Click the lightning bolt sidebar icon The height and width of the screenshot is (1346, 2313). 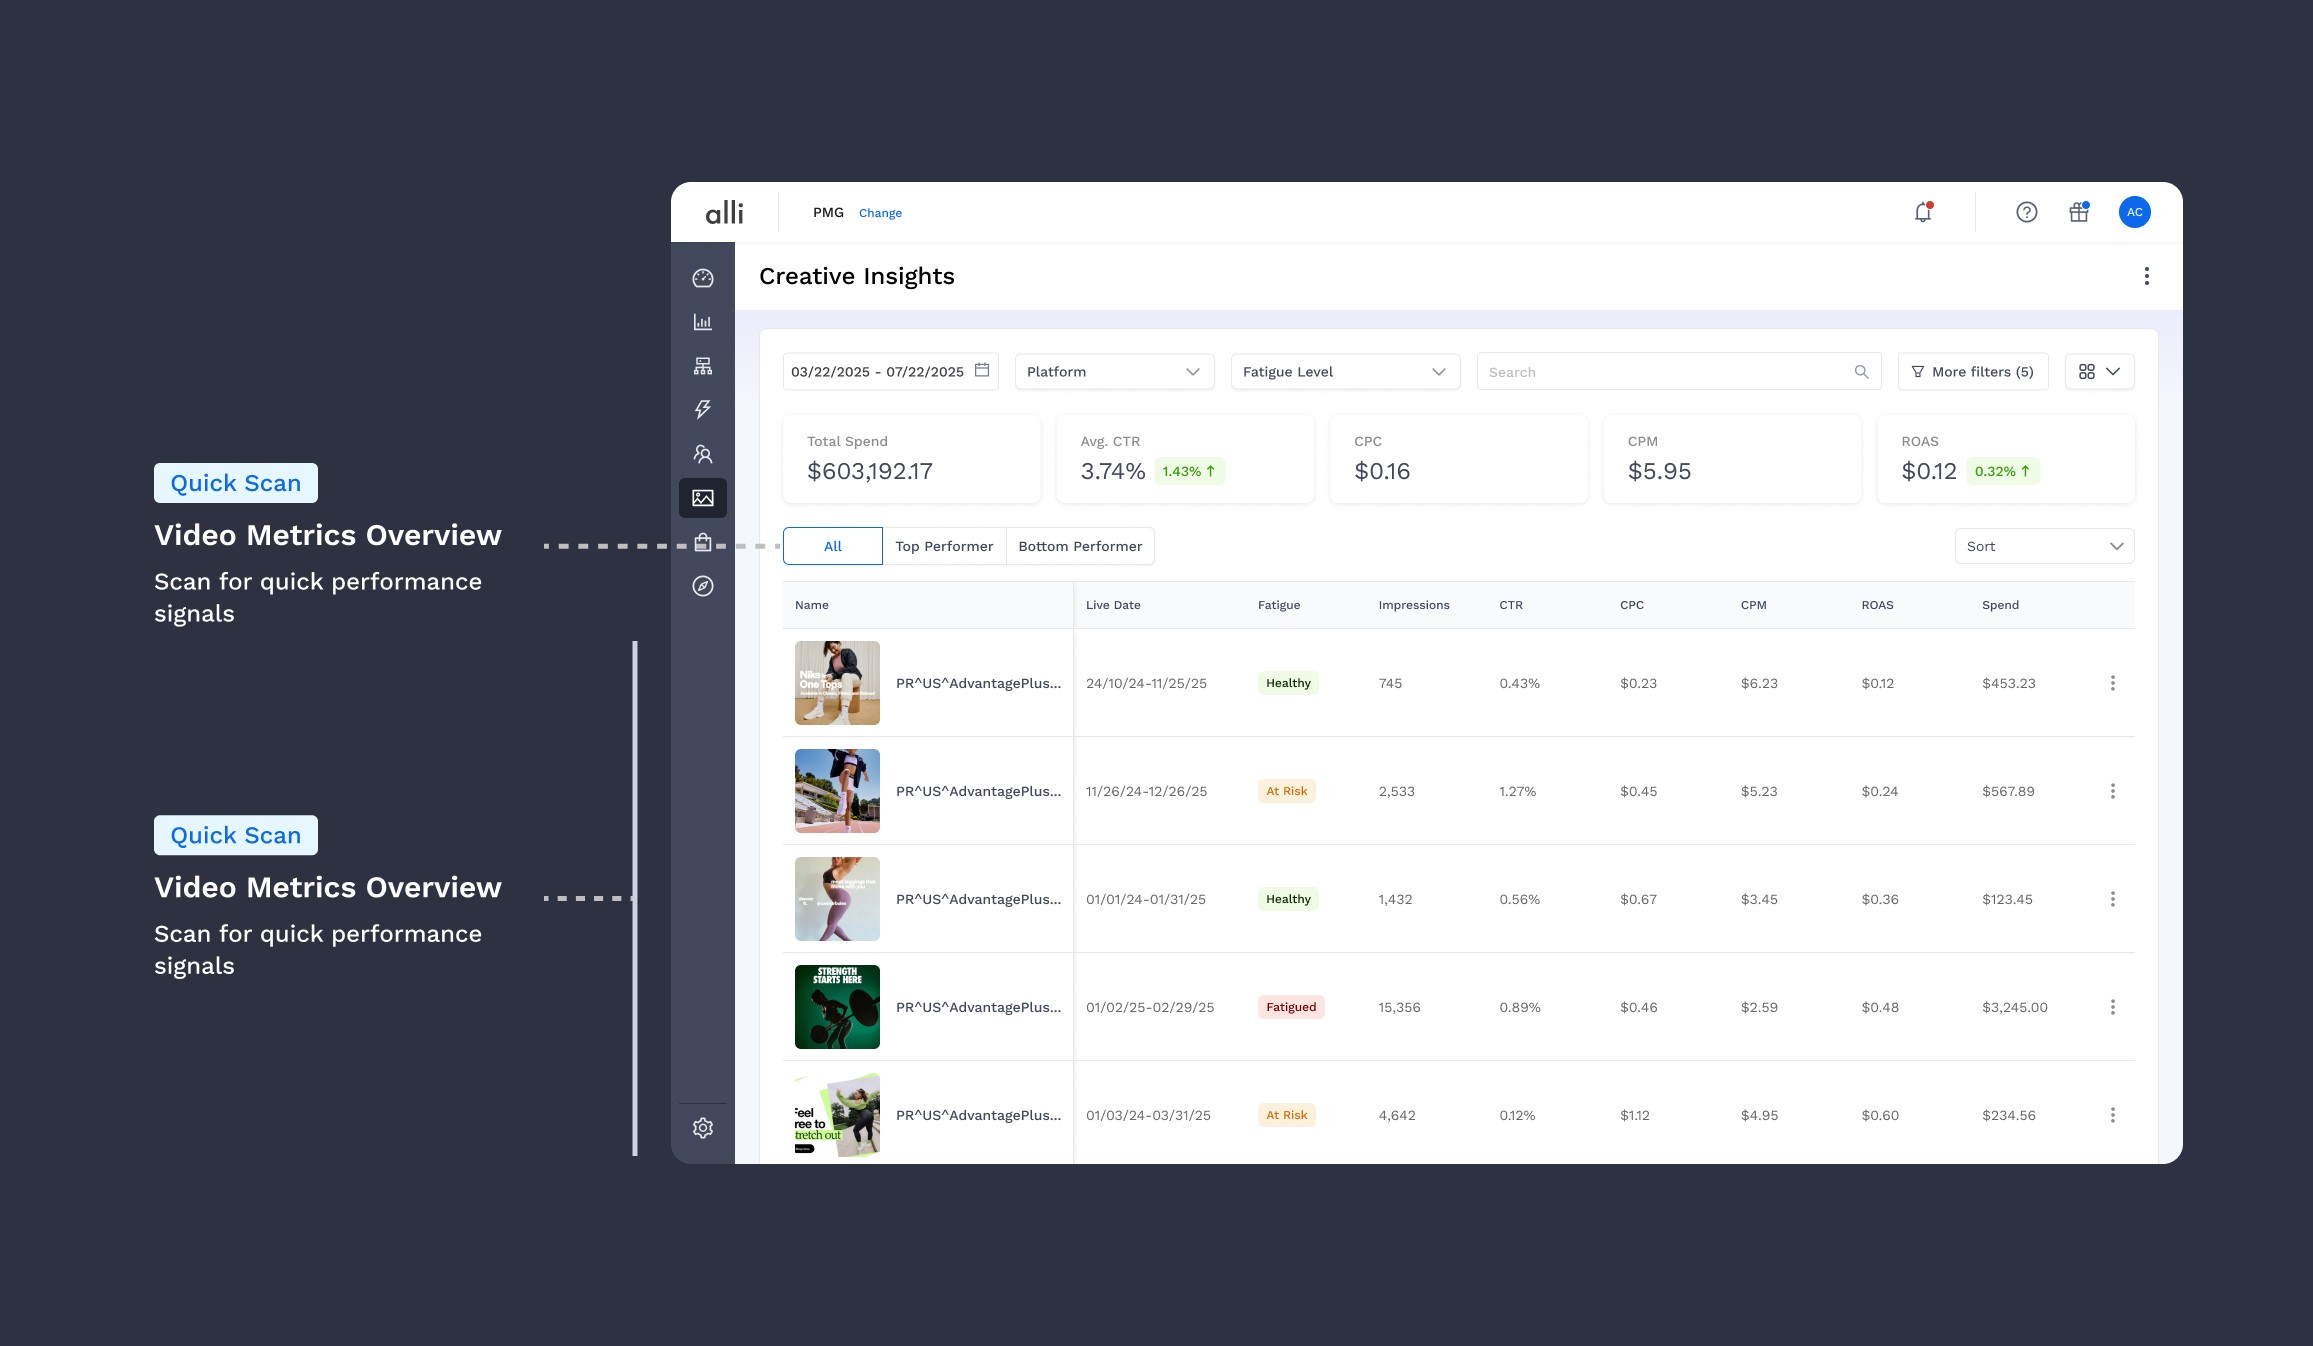(703, 409)
